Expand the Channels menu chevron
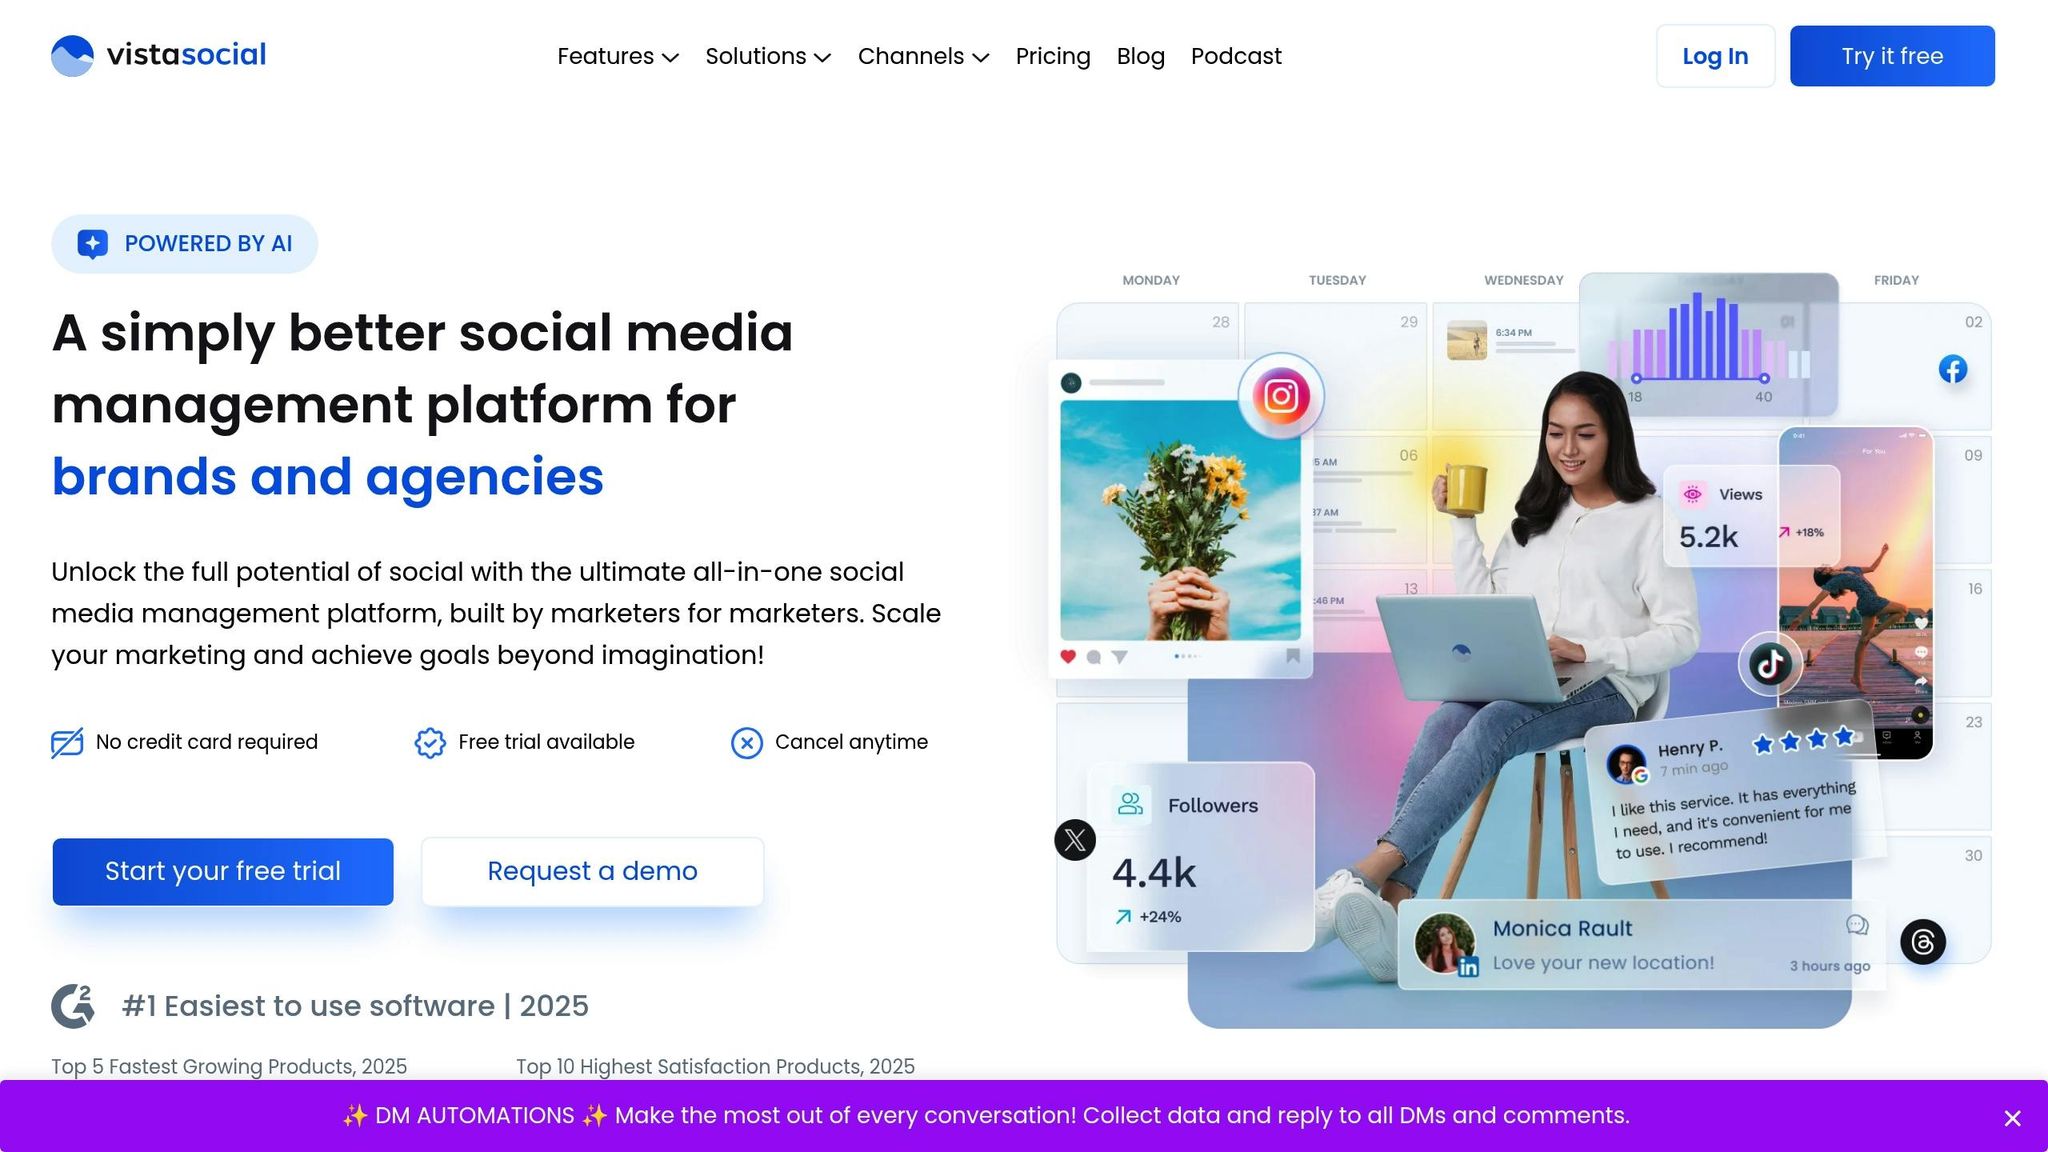 [x=981, y=58]
